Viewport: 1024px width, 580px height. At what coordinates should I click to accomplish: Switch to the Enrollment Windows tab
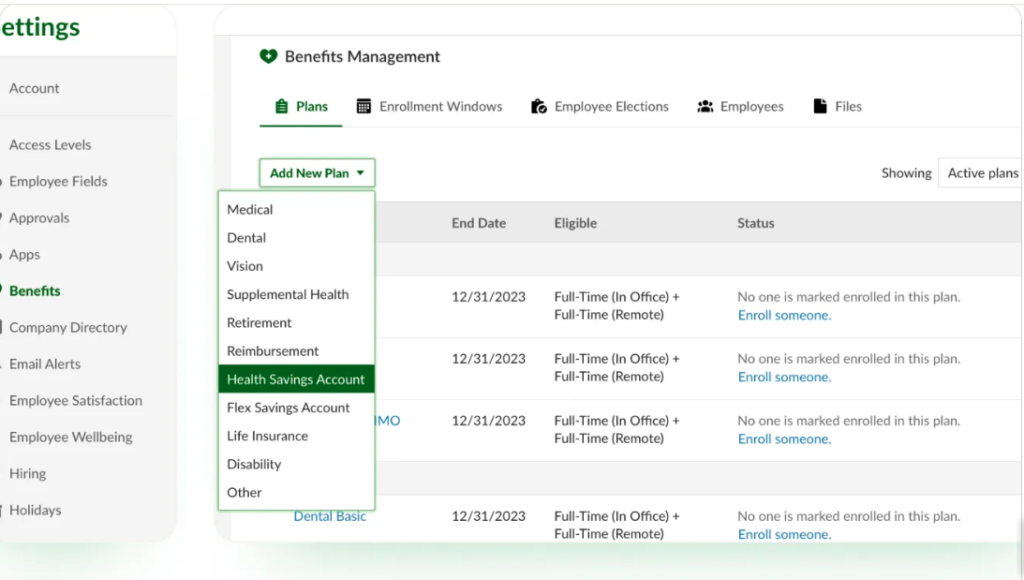click(440, 106)
